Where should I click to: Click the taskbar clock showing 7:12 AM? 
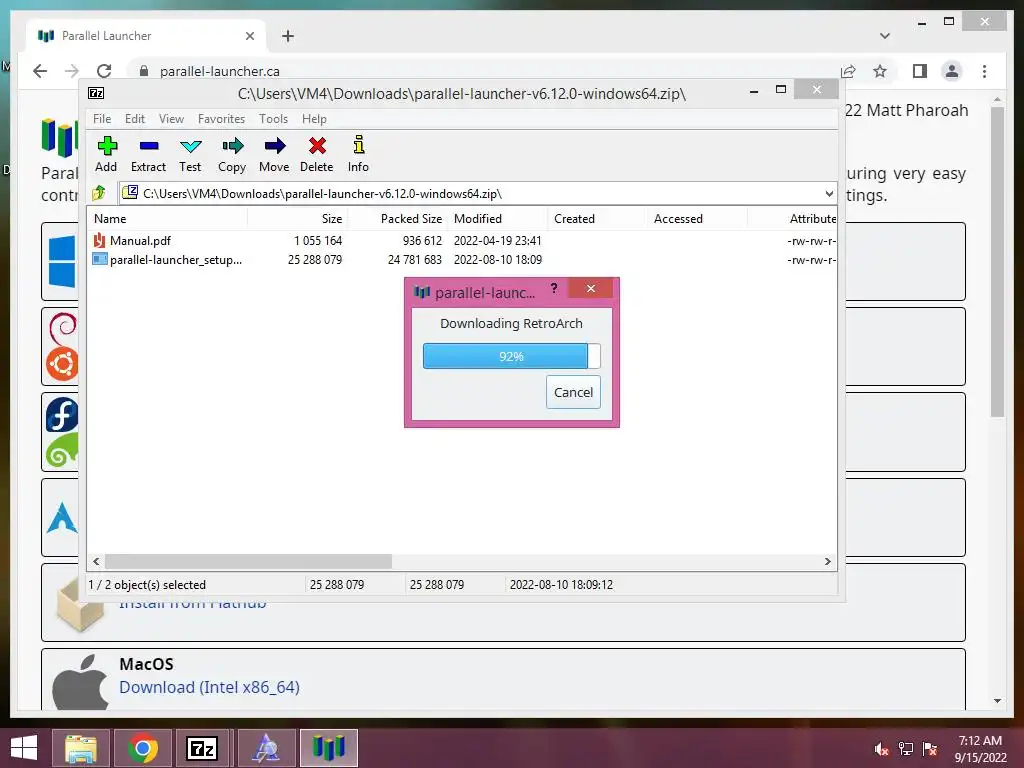click(x=980, y=749)
